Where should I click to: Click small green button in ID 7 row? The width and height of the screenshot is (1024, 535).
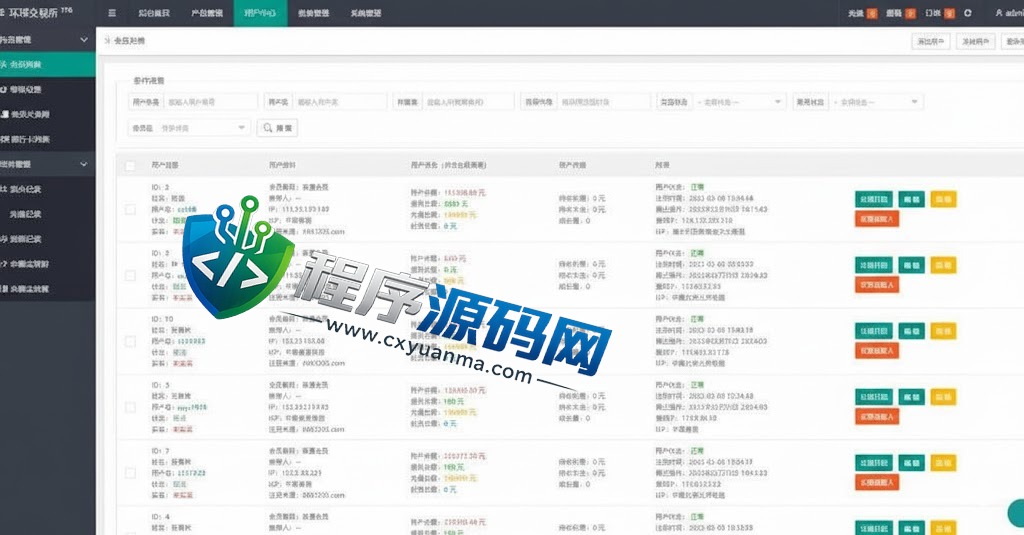[x=911, y=462]
